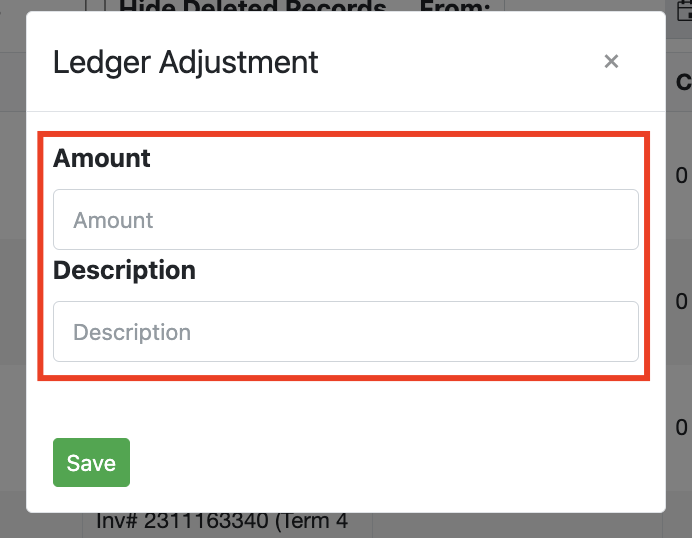Click the middle 0 value at right edge
This screenshot has width=692, height=538.
pos(681,301)
